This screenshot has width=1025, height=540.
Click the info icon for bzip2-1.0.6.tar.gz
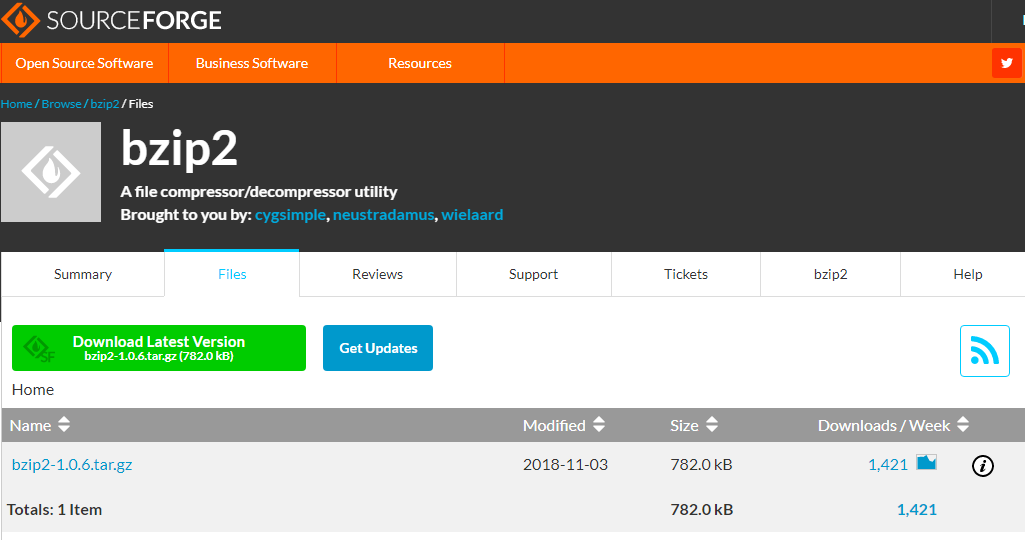983,465
